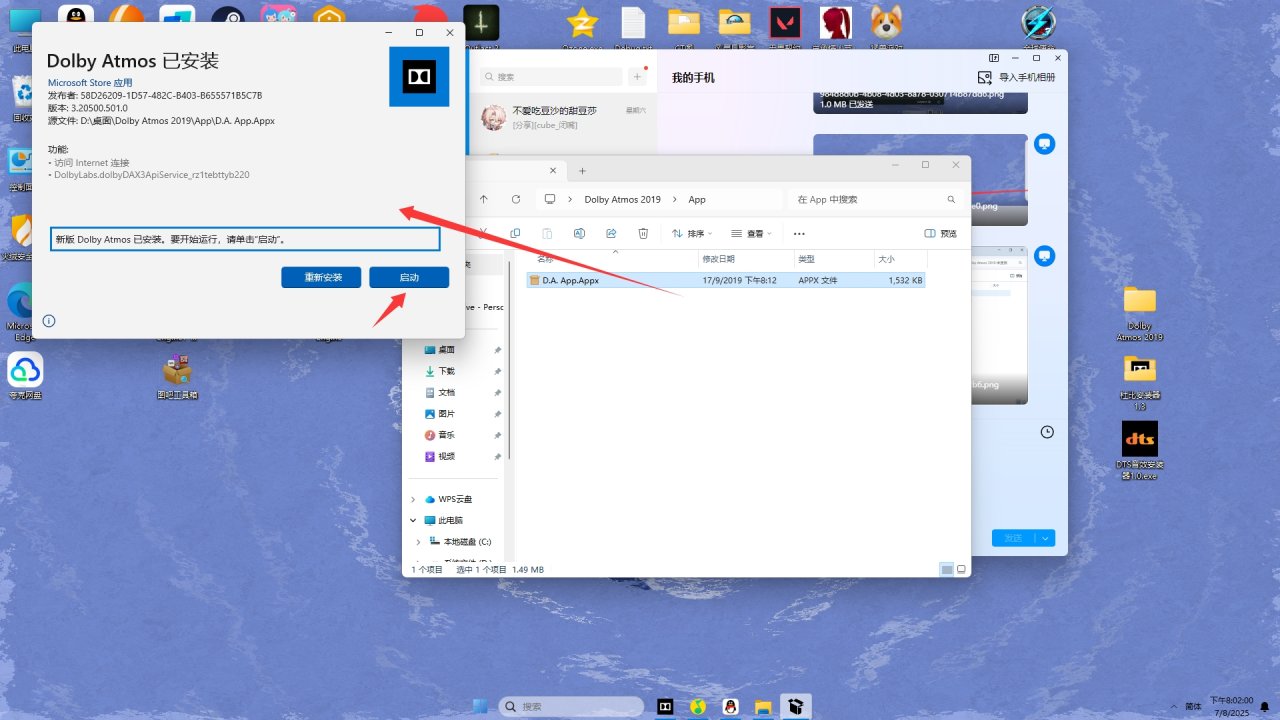
Task: Click the delete trash icon in Explorer toolbar
Action: click(643, 233)
